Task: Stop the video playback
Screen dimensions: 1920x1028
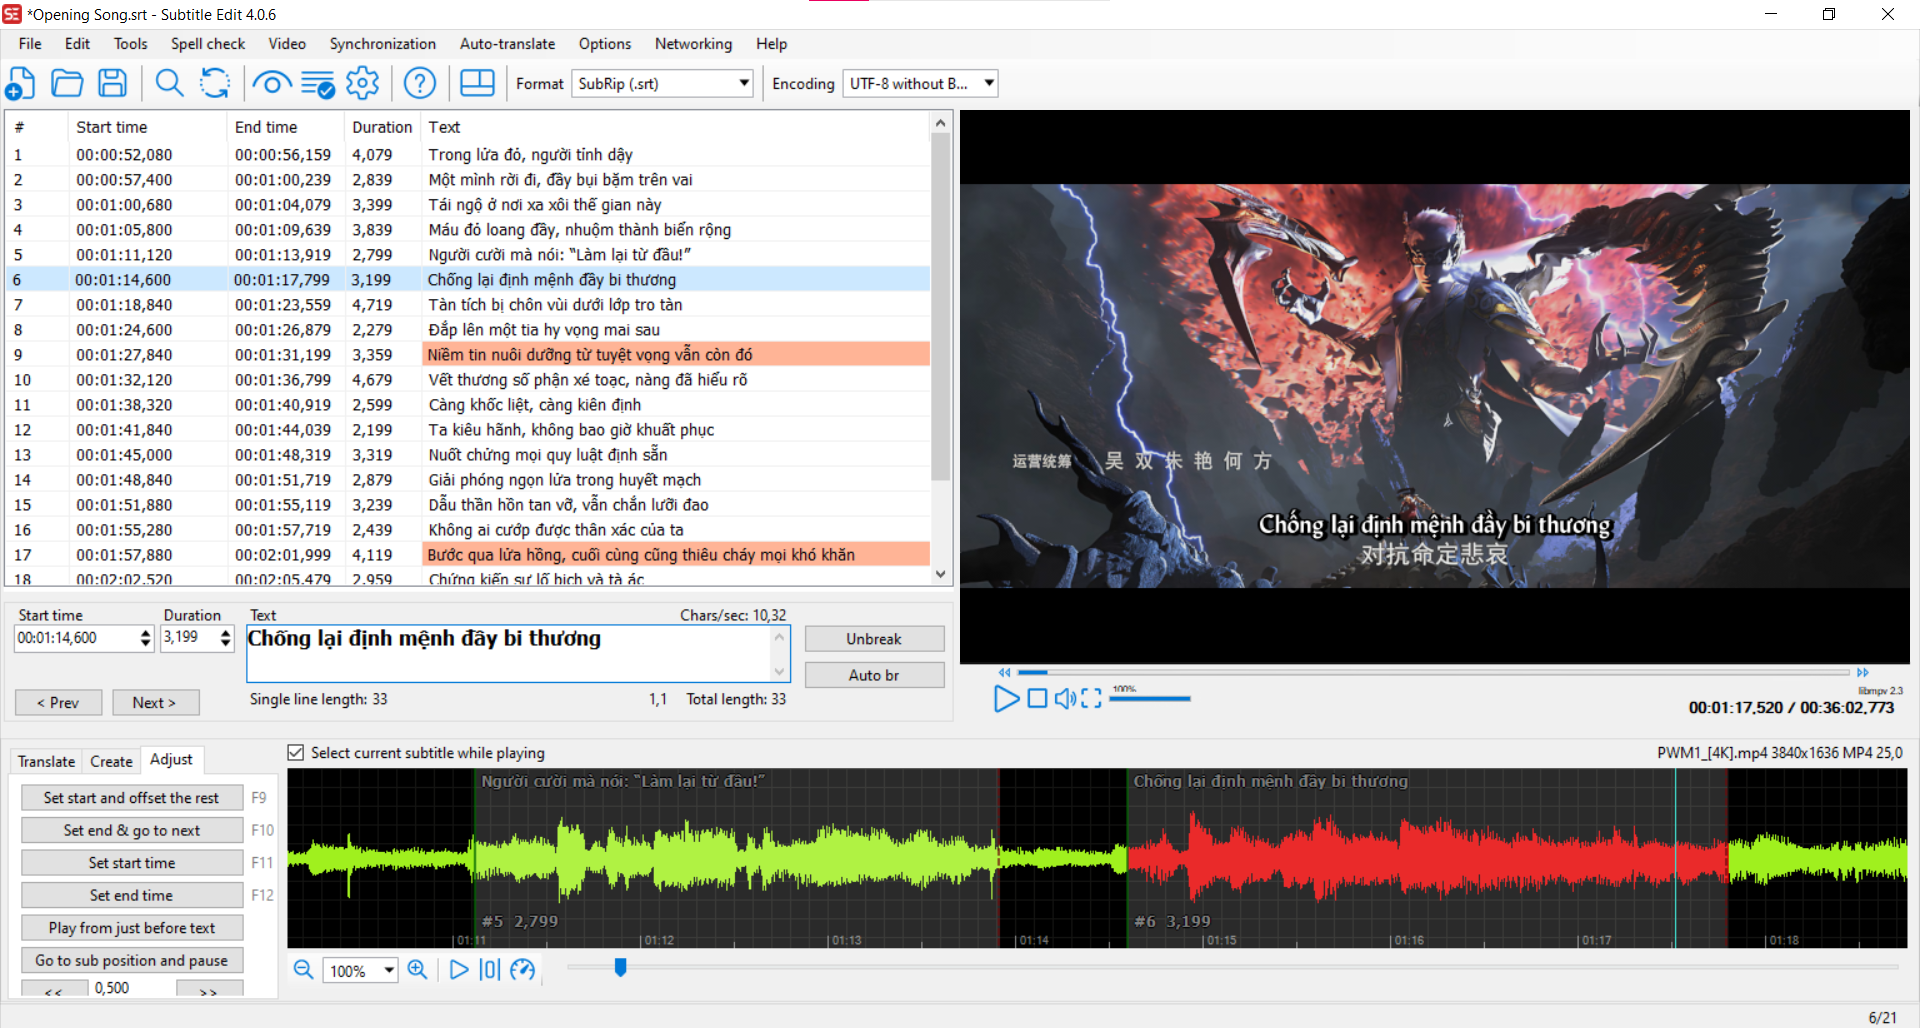Action: (1037, 698)
